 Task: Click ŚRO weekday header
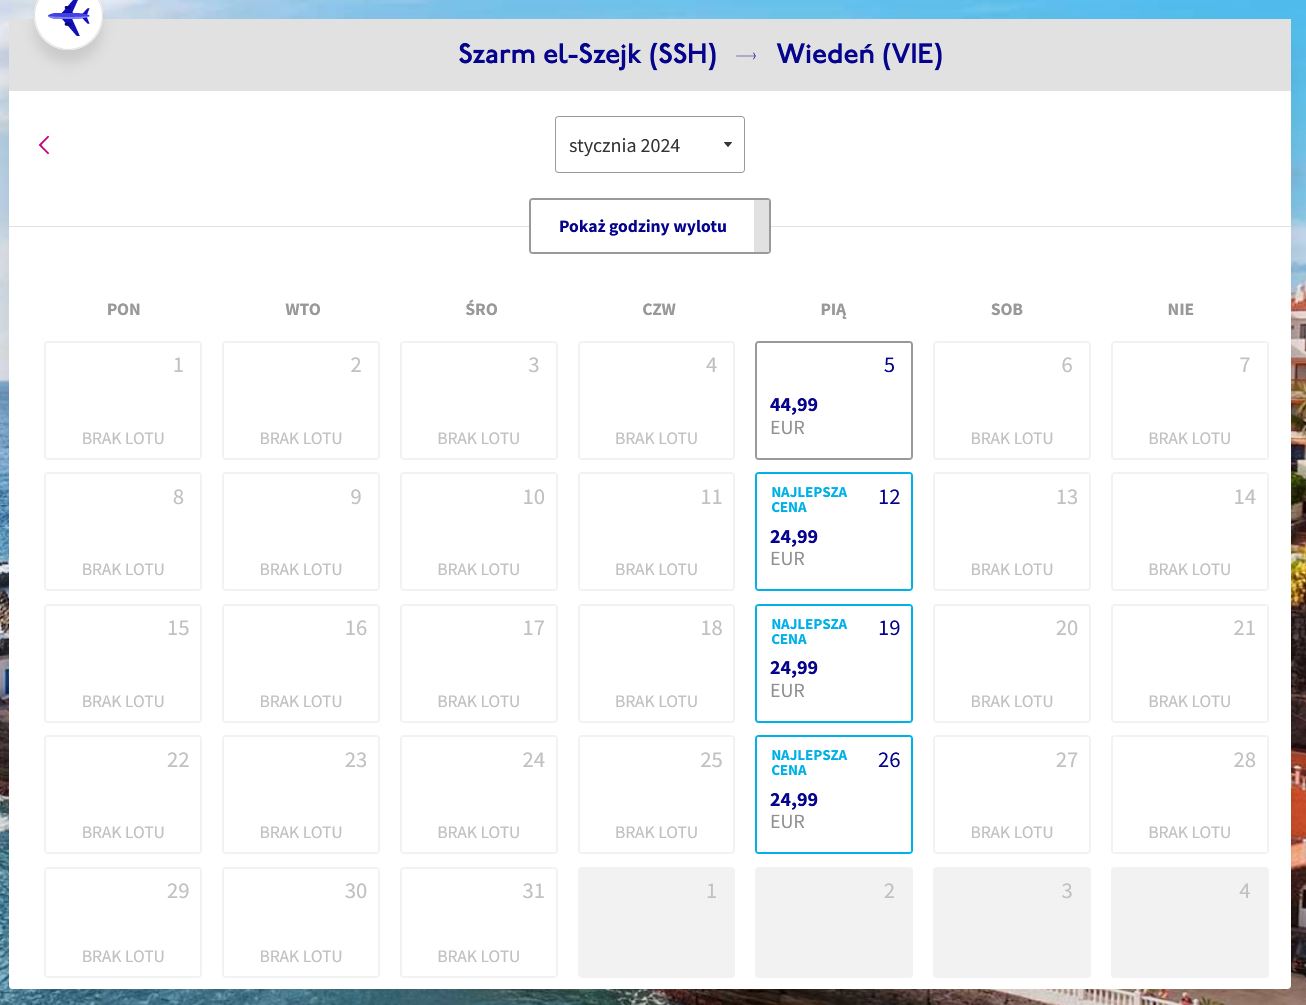[481, 309]
